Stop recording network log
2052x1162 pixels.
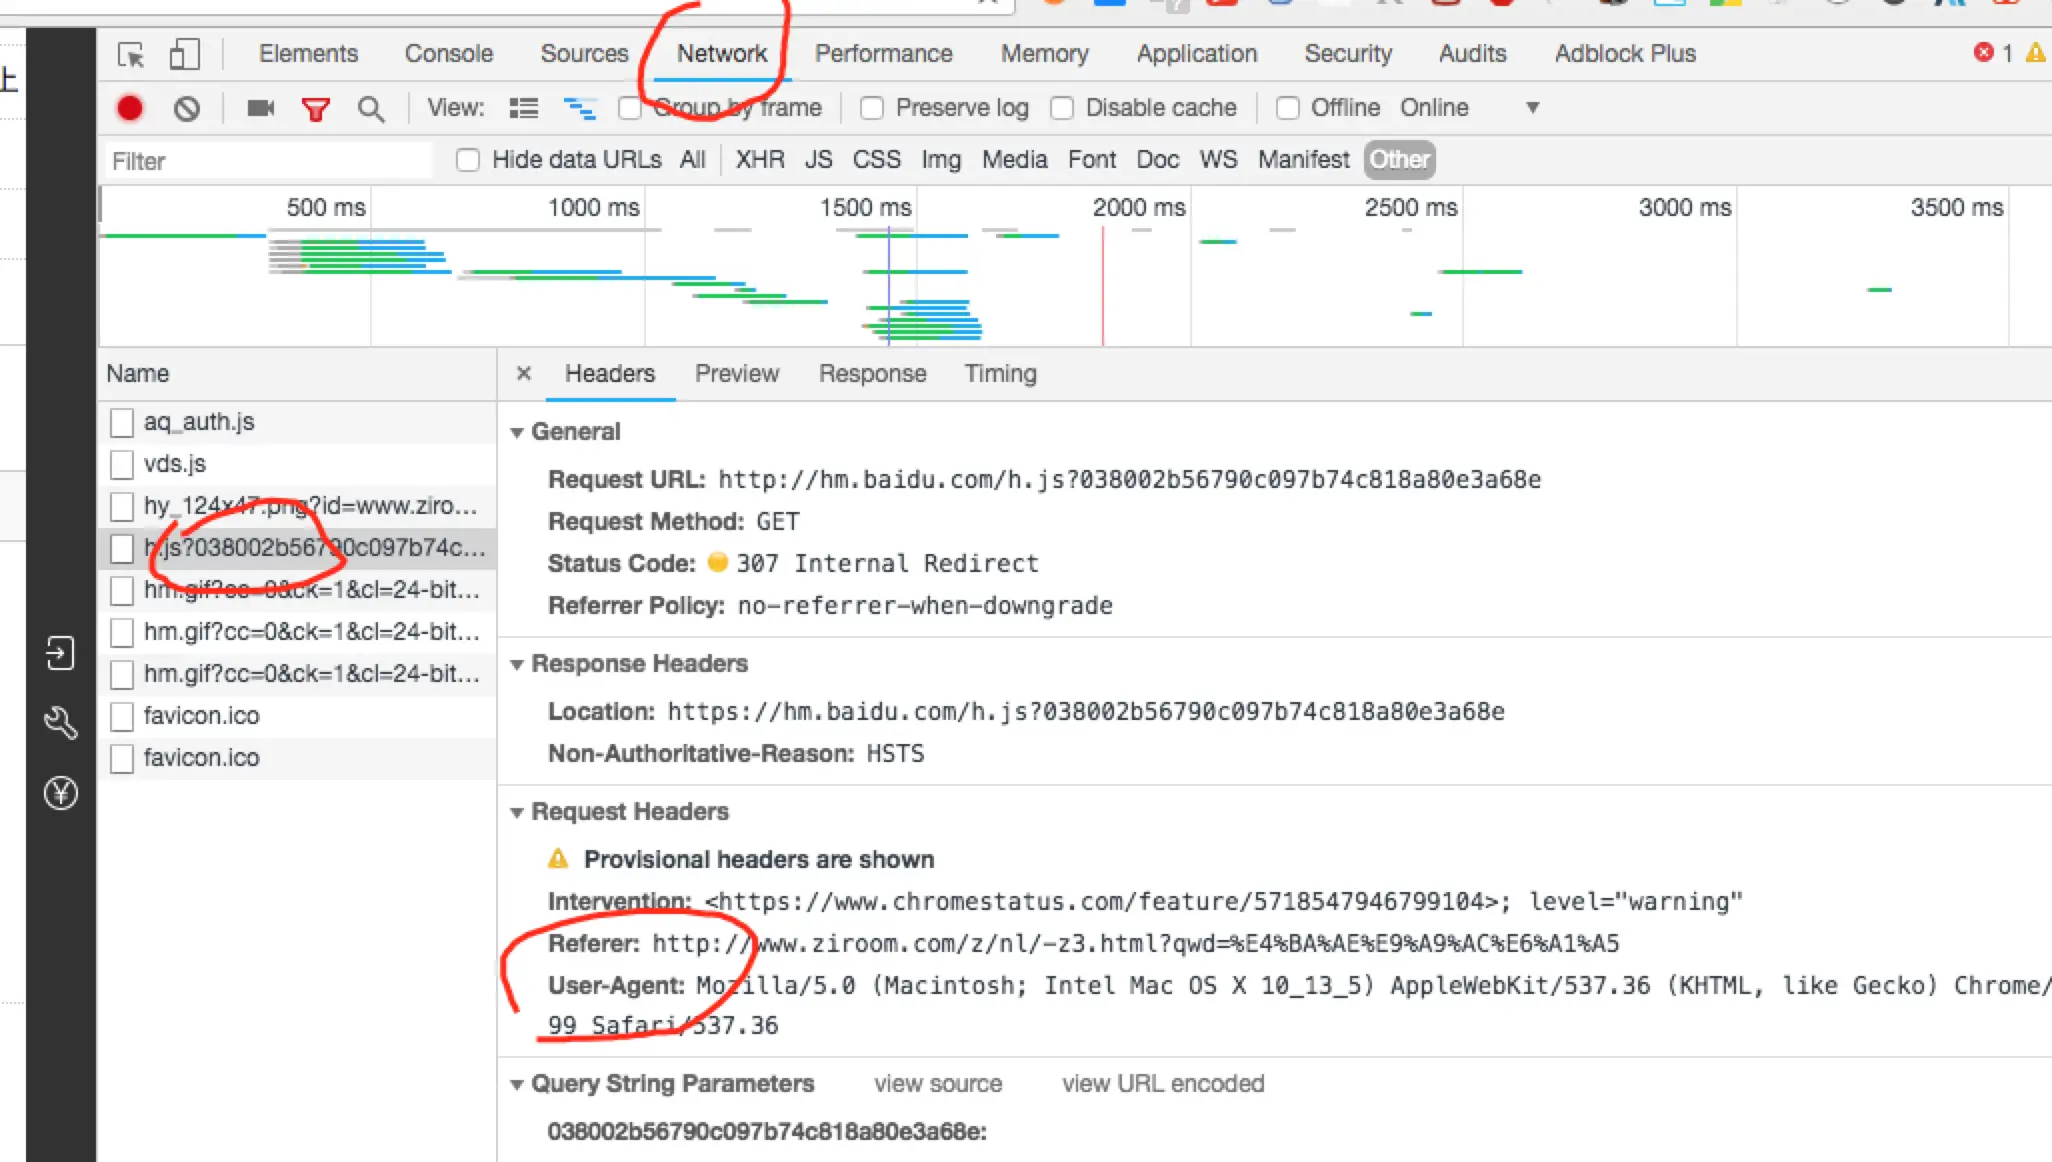[x=130, y=108]
